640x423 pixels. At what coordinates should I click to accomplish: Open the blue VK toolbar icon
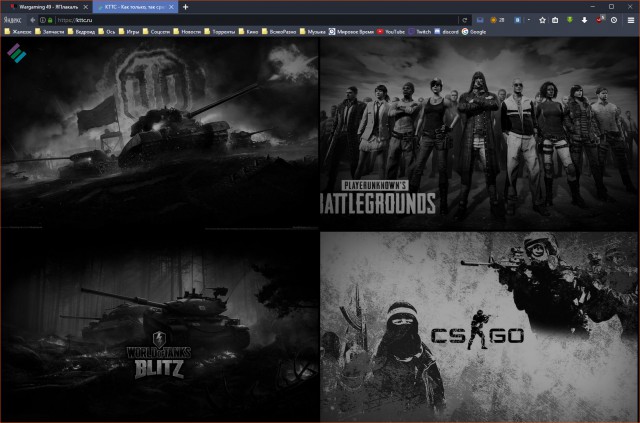pos(517,20)
